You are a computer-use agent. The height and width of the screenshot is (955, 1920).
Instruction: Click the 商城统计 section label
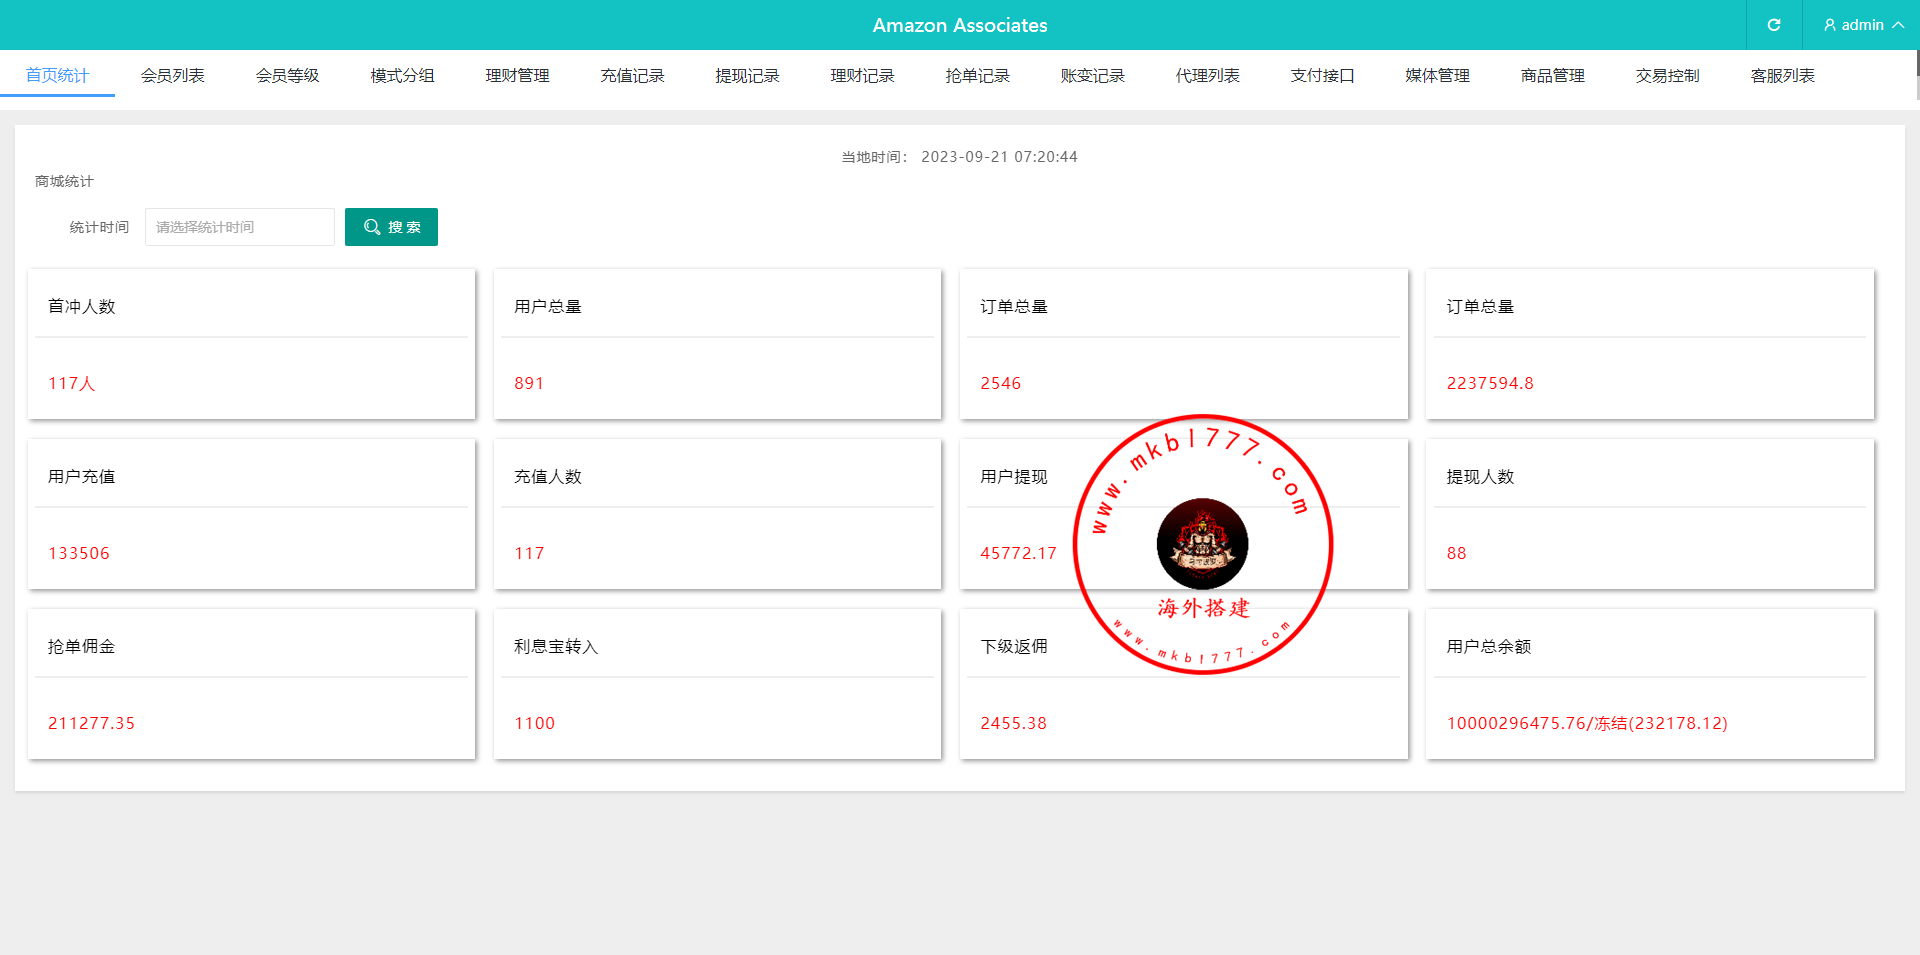(64, 181)
